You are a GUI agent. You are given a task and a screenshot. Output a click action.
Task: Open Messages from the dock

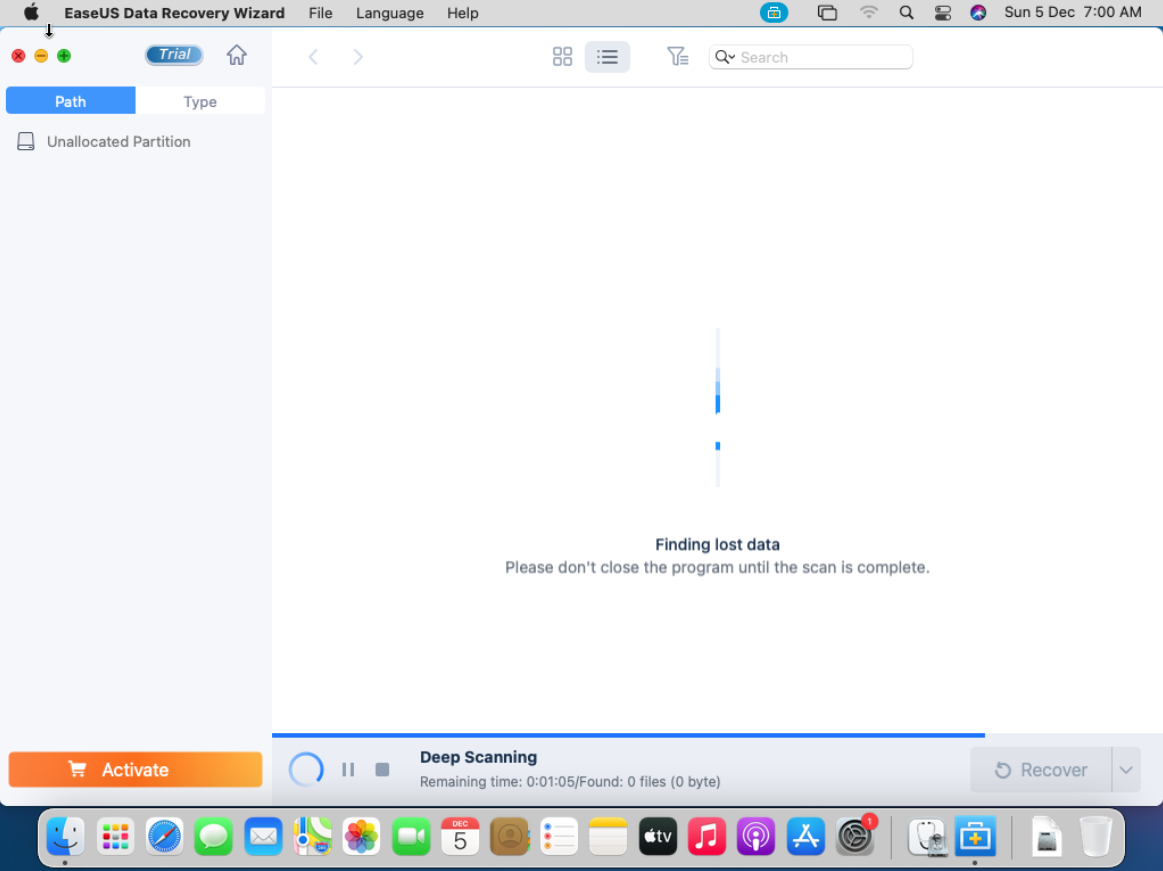214,837
